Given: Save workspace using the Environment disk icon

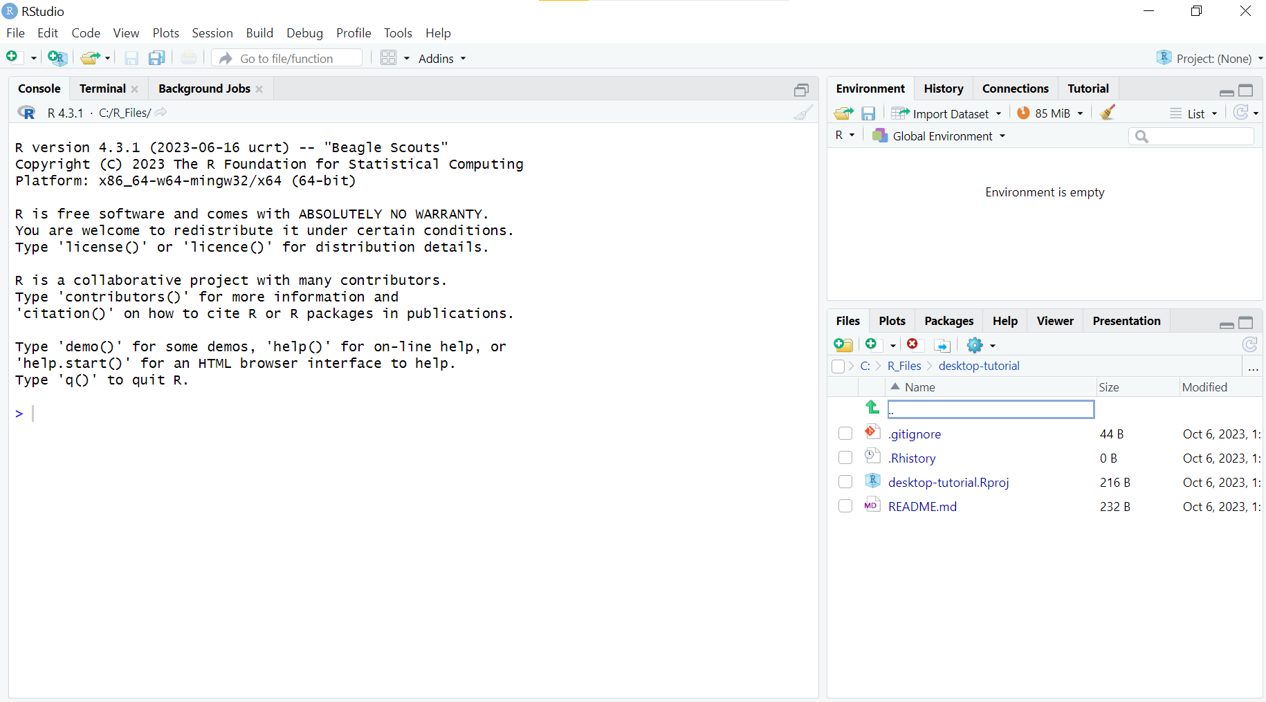Looking at the screenshot, I should tap(868, 113).
